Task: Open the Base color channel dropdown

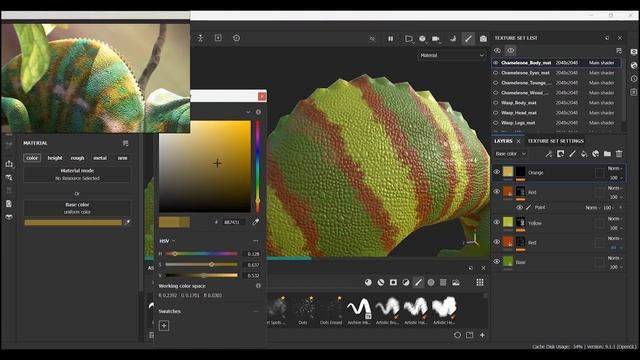Action: pyautogui.click(x=510, y=154)
